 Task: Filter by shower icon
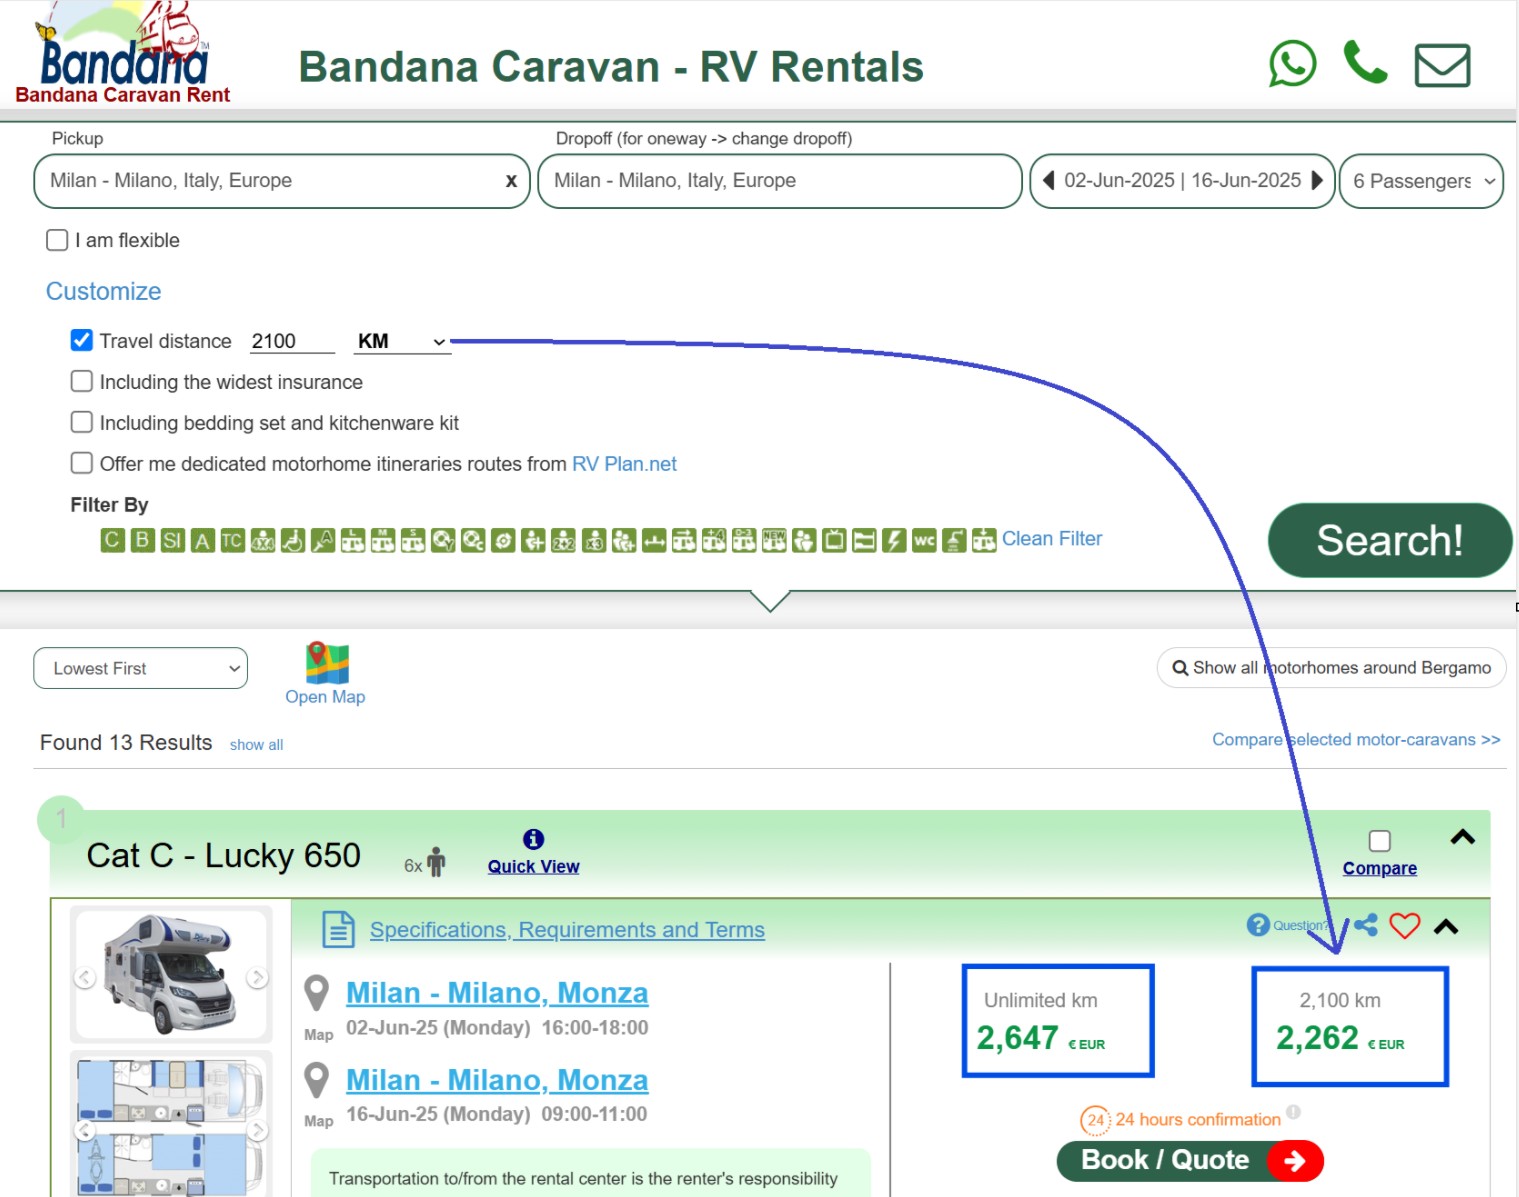(x=954, y=541)
